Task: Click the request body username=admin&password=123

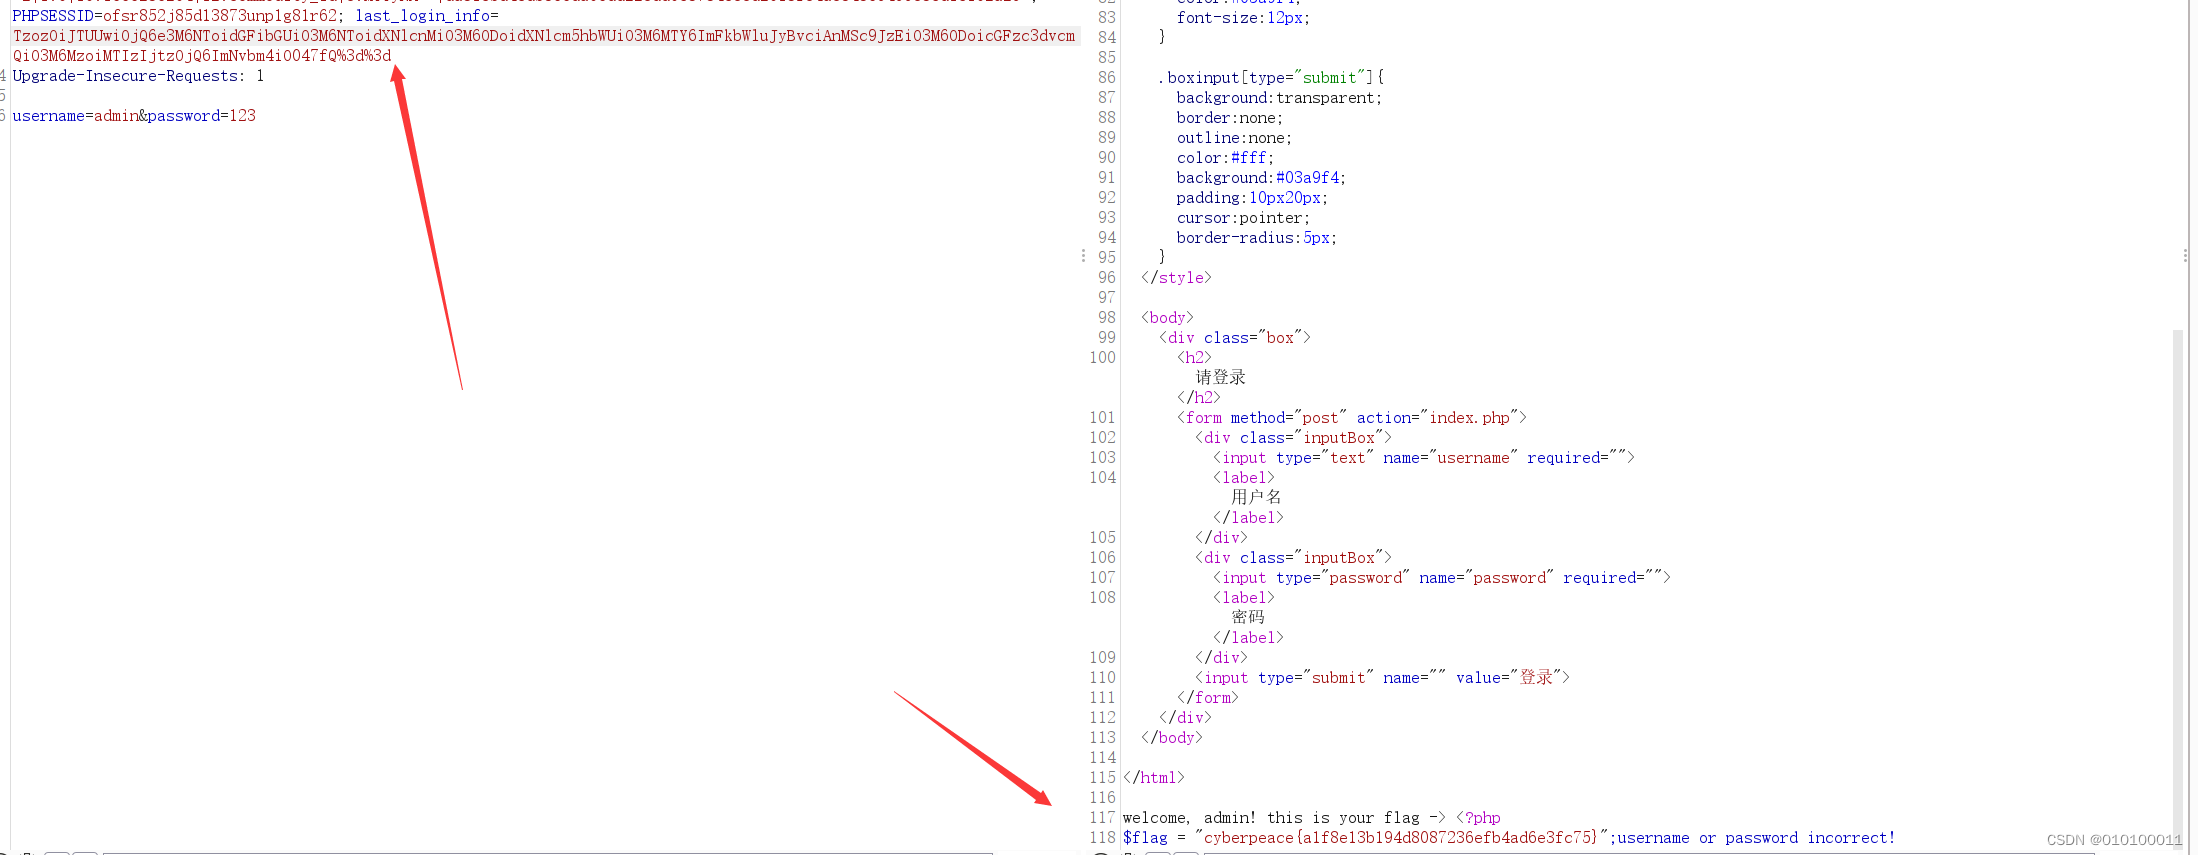Action: [x=134, y=116]
